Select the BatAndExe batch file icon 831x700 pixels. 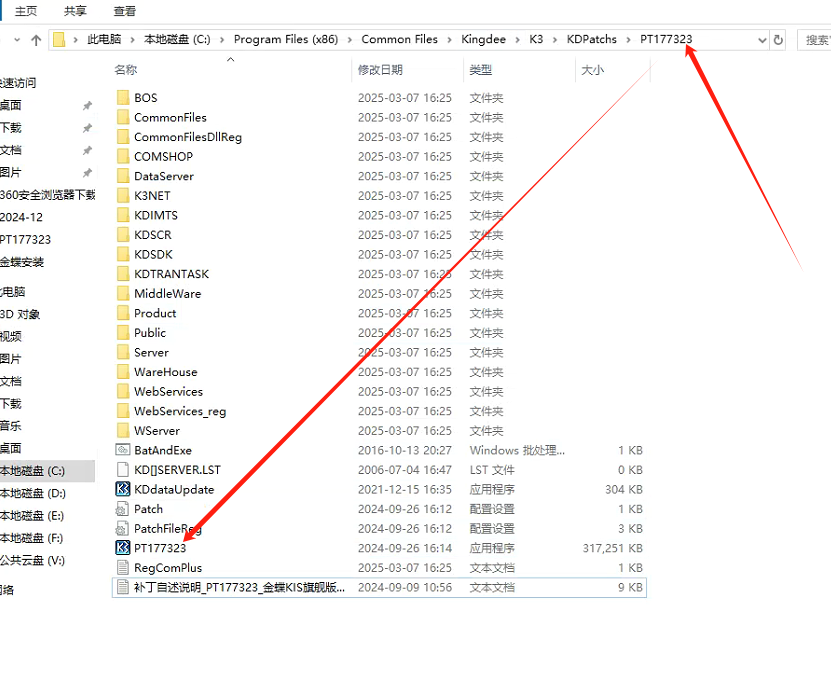123,450
